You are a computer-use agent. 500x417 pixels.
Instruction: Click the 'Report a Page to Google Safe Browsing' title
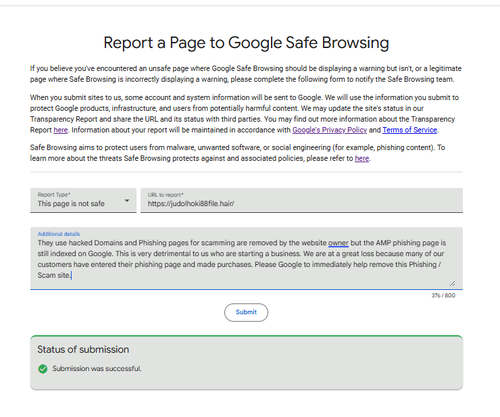tap(246, 43)
